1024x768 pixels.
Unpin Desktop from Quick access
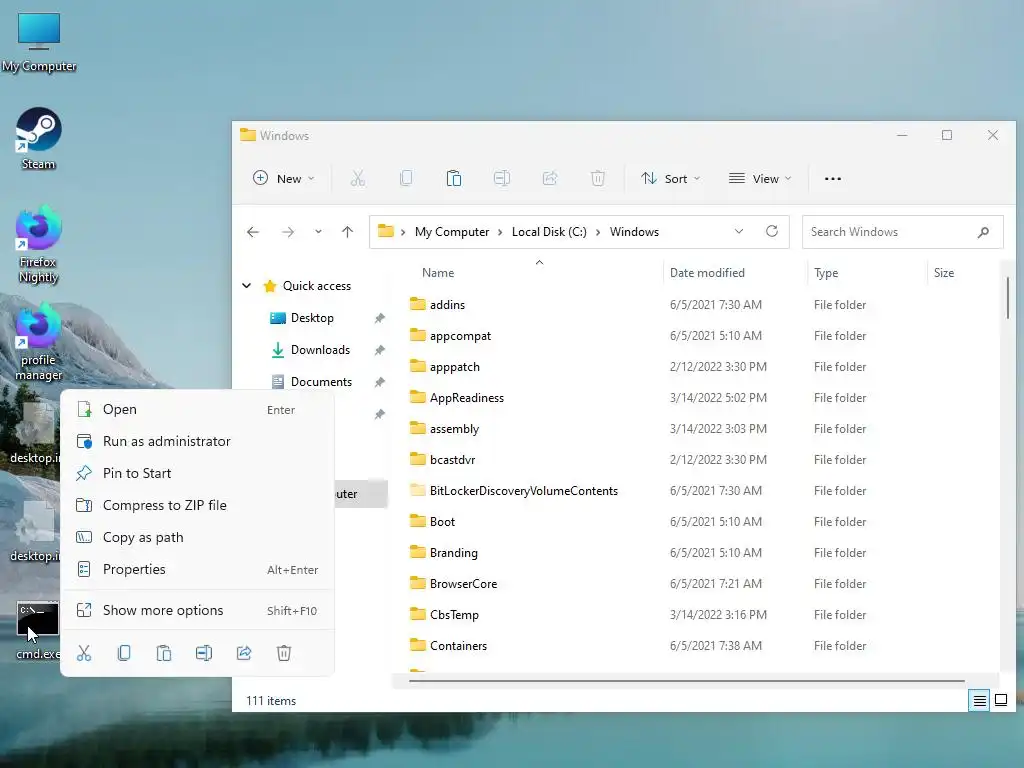click(379, 318)
